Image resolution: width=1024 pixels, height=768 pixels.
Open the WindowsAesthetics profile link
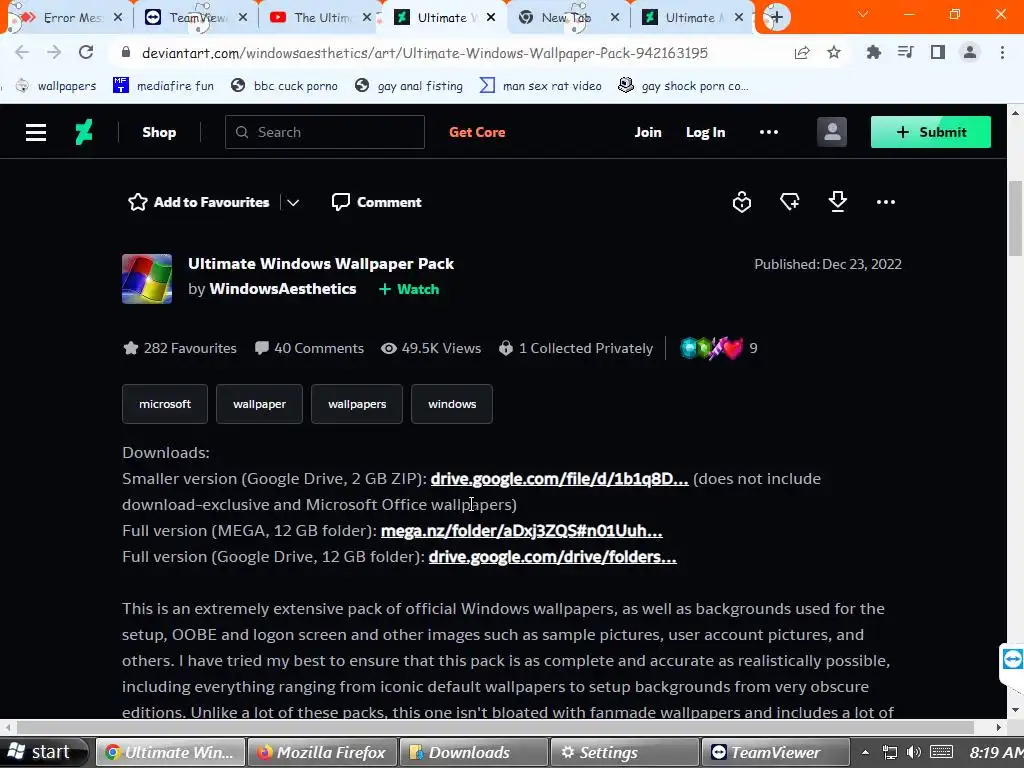[x=283, y=289]
